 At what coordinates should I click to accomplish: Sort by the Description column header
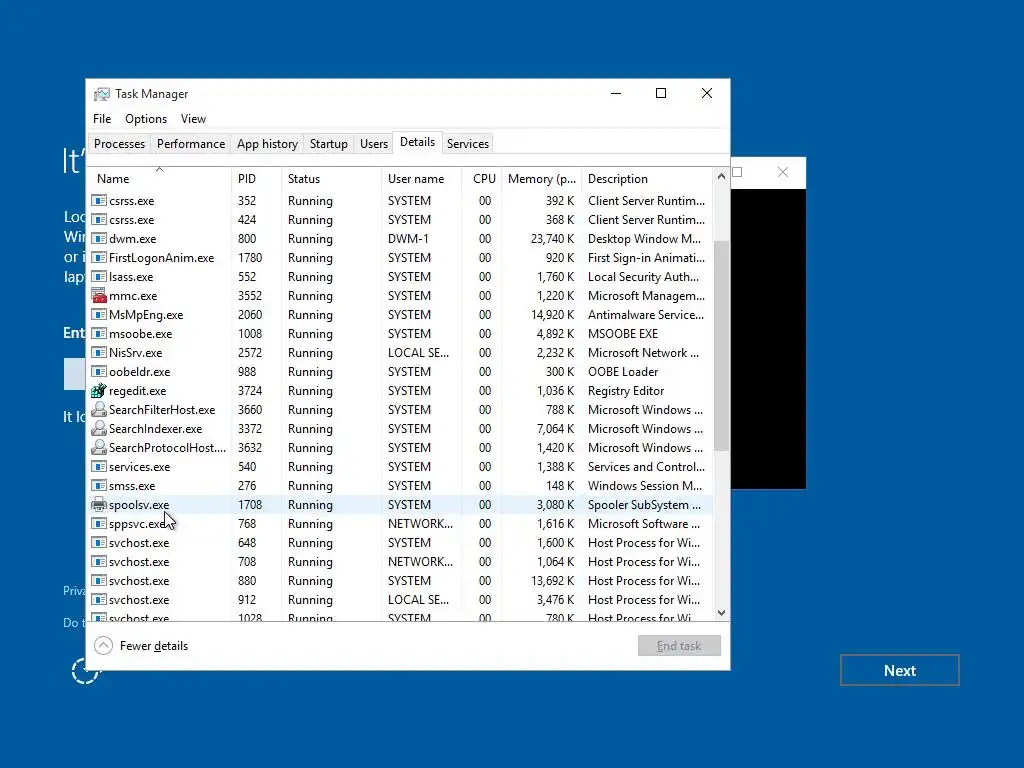[647, 178]
